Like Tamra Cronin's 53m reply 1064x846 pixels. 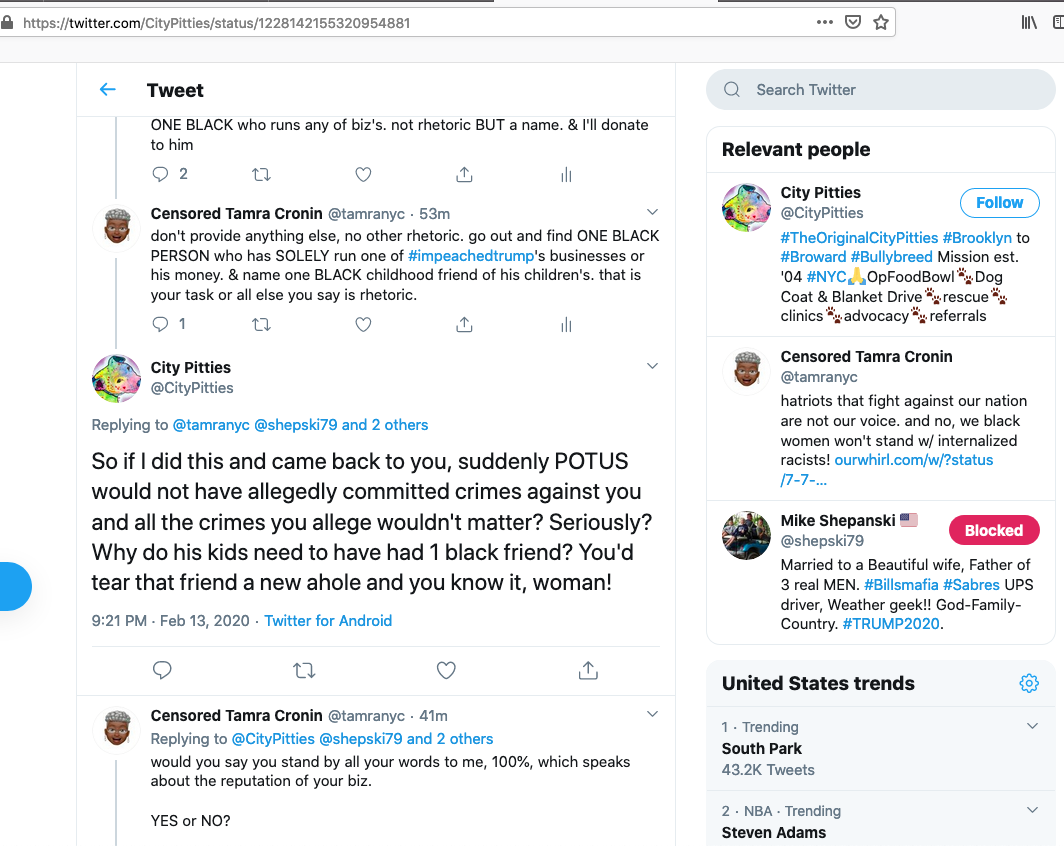(363, 324)
